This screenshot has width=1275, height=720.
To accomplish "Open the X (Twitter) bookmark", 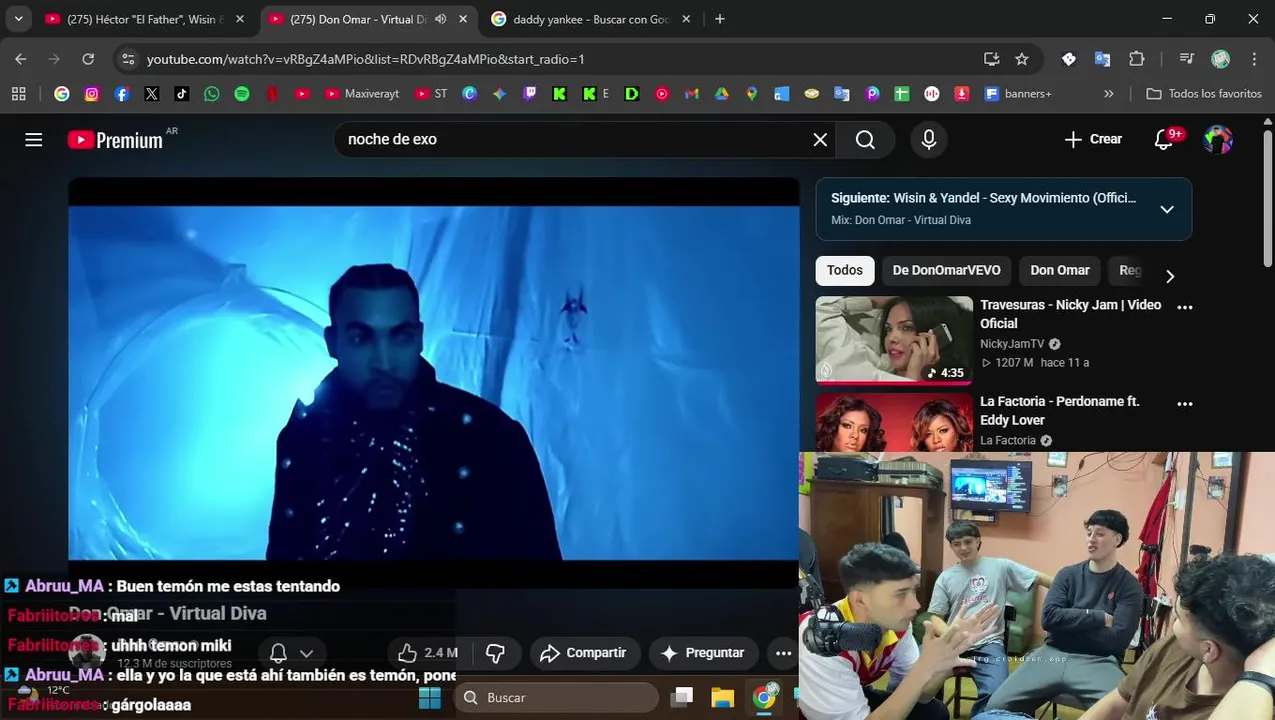I will (x=152, y=94).
